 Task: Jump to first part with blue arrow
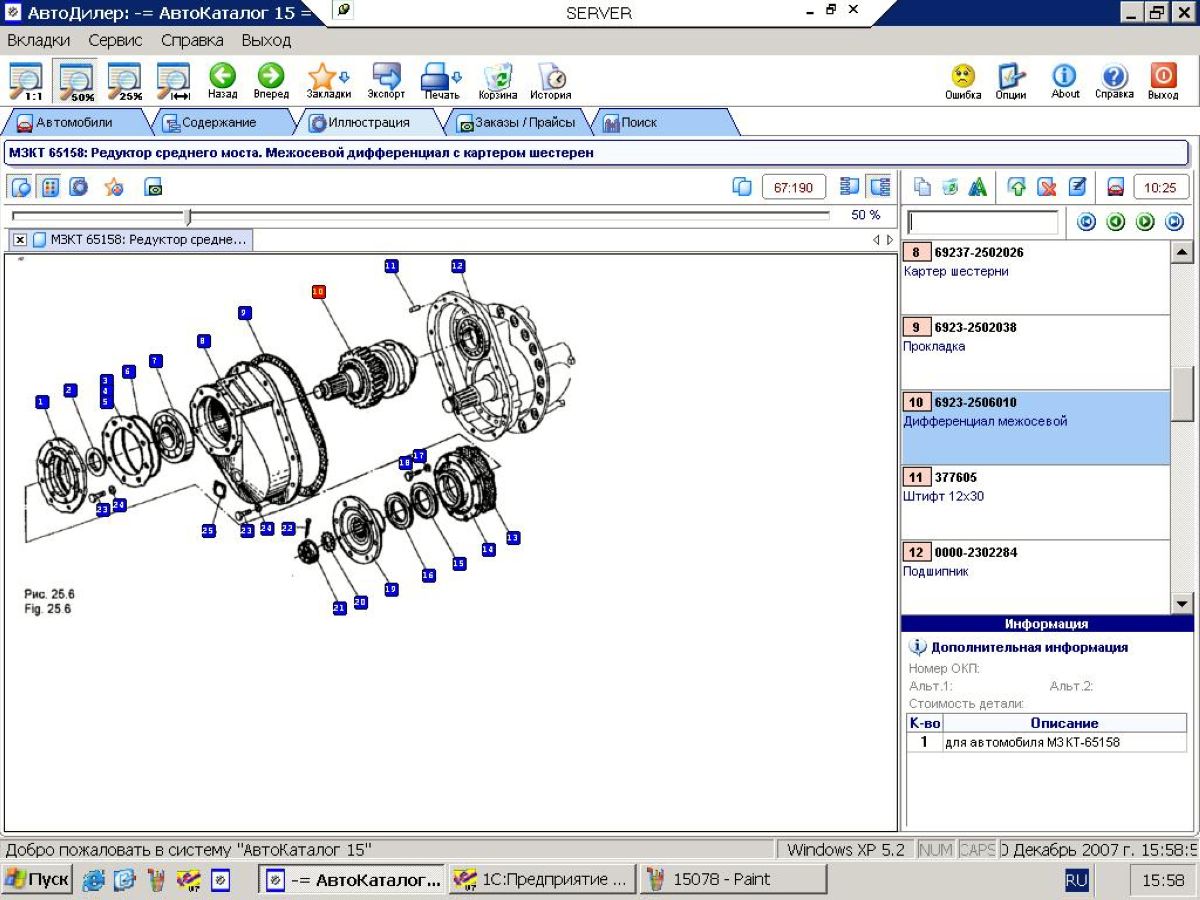click(1086, 222)
